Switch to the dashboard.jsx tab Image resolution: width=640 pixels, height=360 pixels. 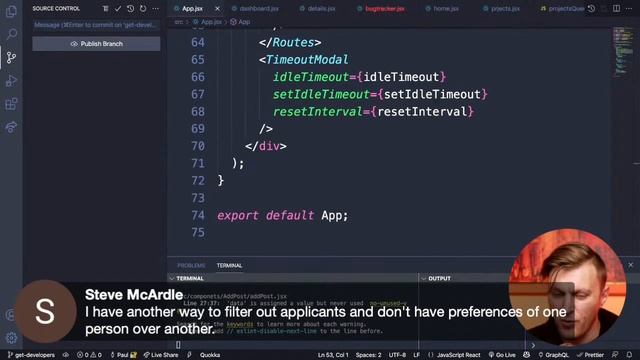coord(255,9)
